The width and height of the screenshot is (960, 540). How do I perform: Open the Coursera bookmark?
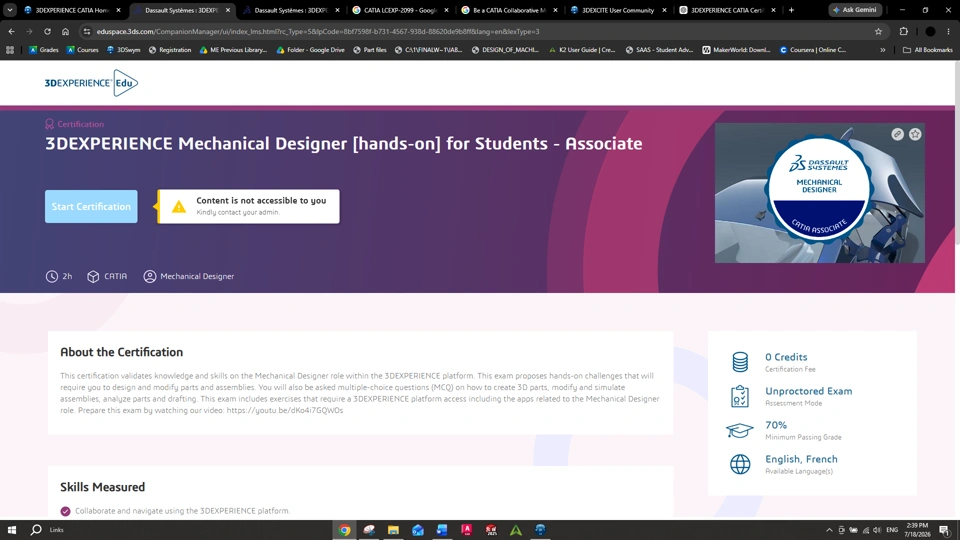point(812,50)
